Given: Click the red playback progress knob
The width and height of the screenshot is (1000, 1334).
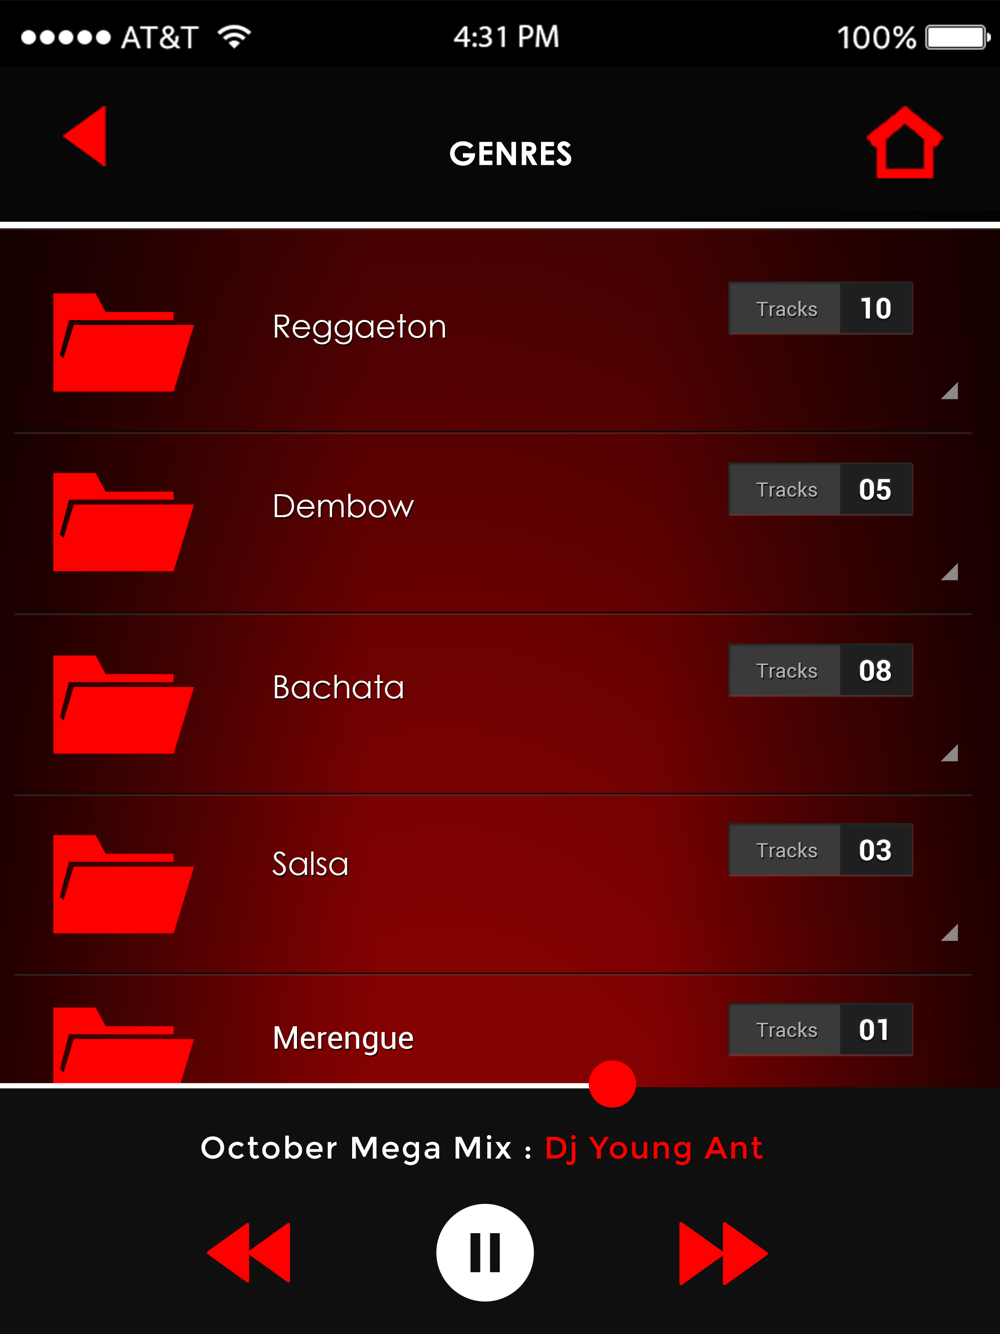Looking at the screenshot, I should 613,1084.
